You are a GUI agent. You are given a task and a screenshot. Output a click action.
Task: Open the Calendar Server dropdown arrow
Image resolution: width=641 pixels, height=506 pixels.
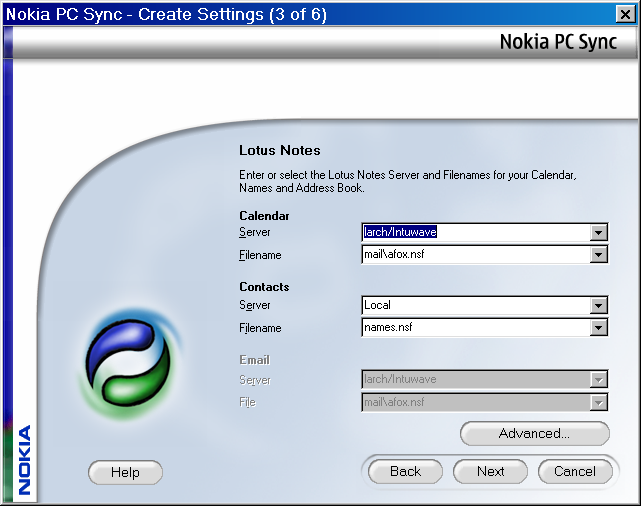click(598, 233)
